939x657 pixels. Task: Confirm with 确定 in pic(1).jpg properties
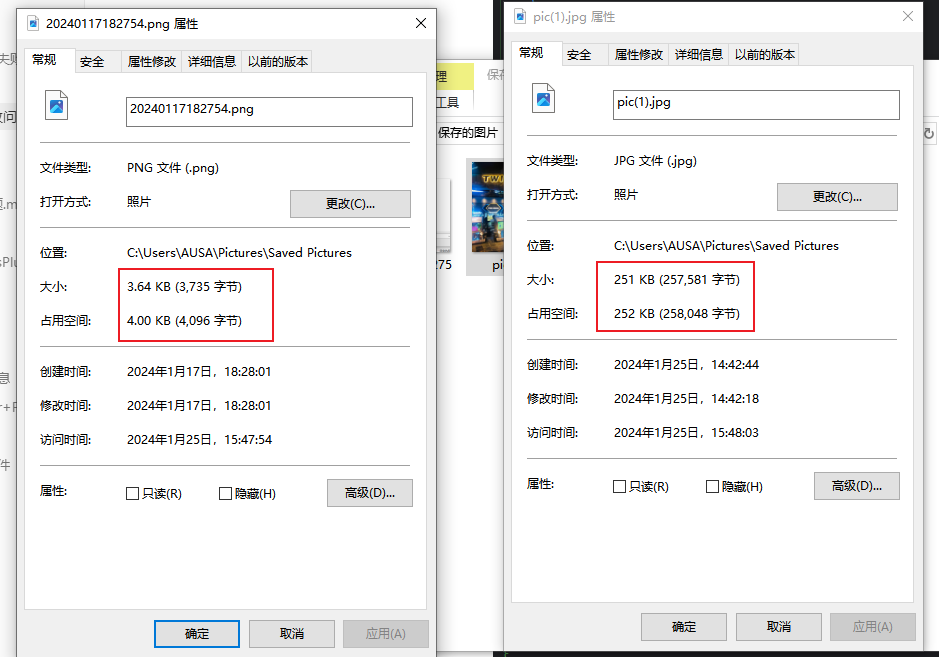click(684, 627)
